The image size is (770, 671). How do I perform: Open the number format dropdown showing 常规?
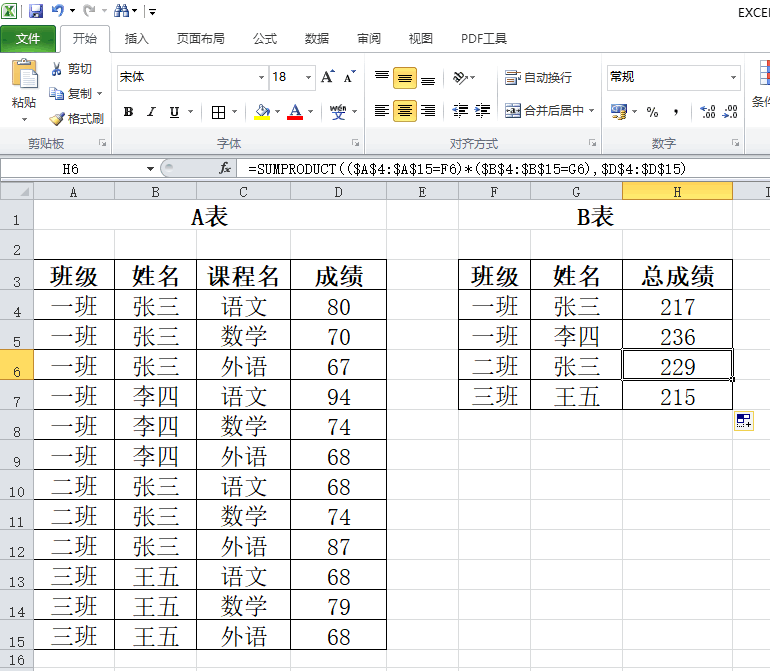[x=733, y=77]
